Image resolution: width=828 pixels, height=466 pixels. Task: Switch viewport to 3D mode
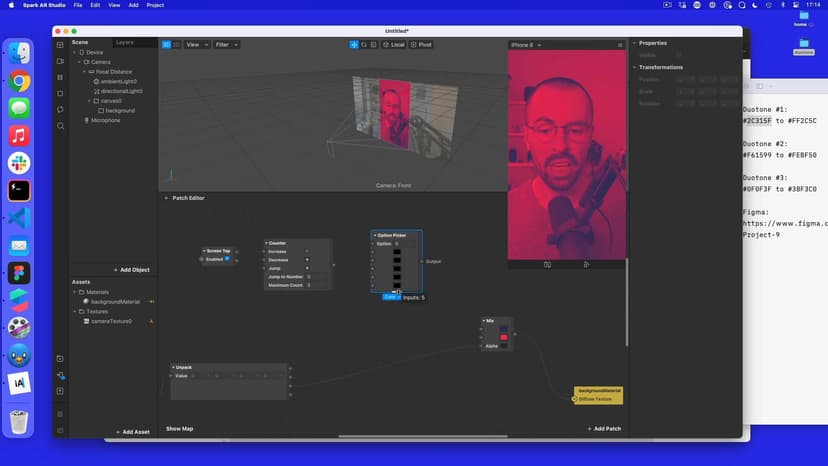166,45
